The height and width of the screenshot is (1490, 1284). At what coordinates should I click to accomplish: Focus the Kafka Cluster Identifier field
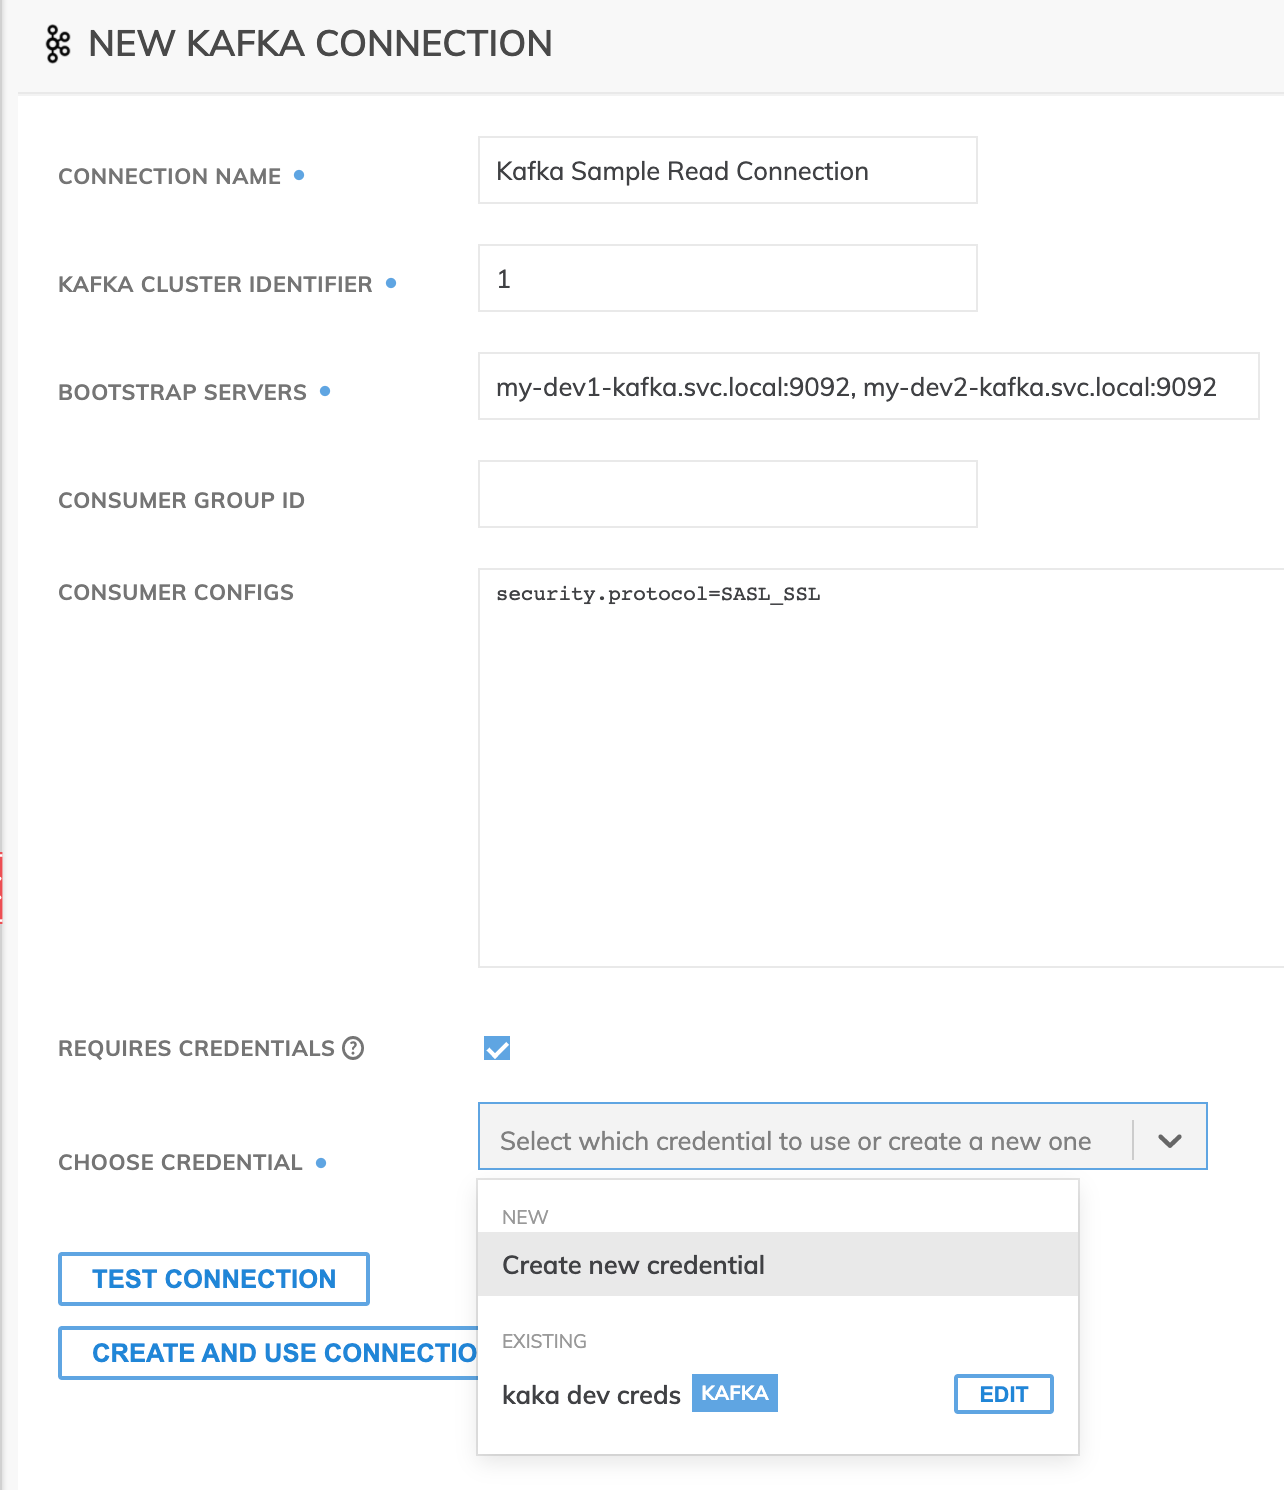coord(728,278)
